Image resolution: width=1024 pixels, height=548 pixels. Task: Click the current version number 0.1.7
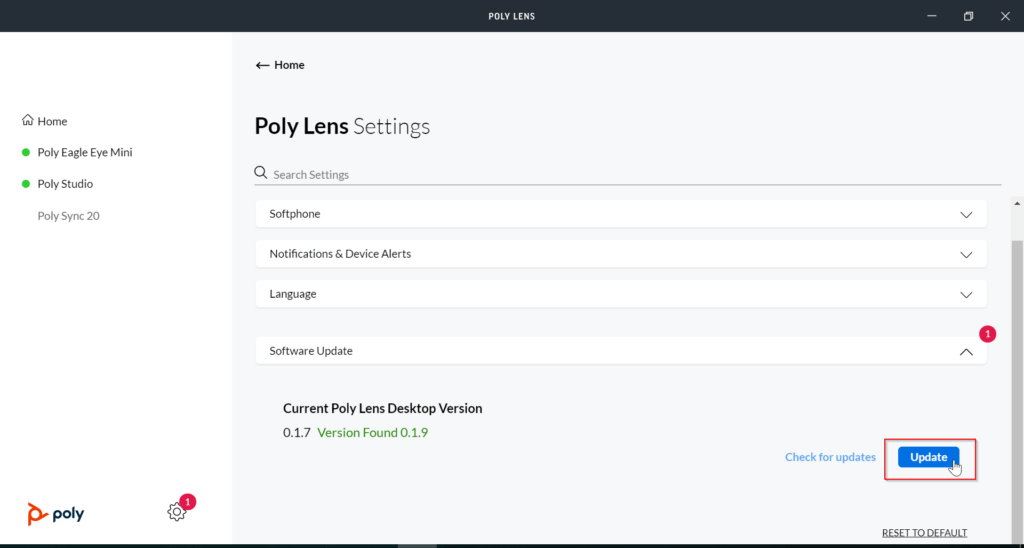296,432
